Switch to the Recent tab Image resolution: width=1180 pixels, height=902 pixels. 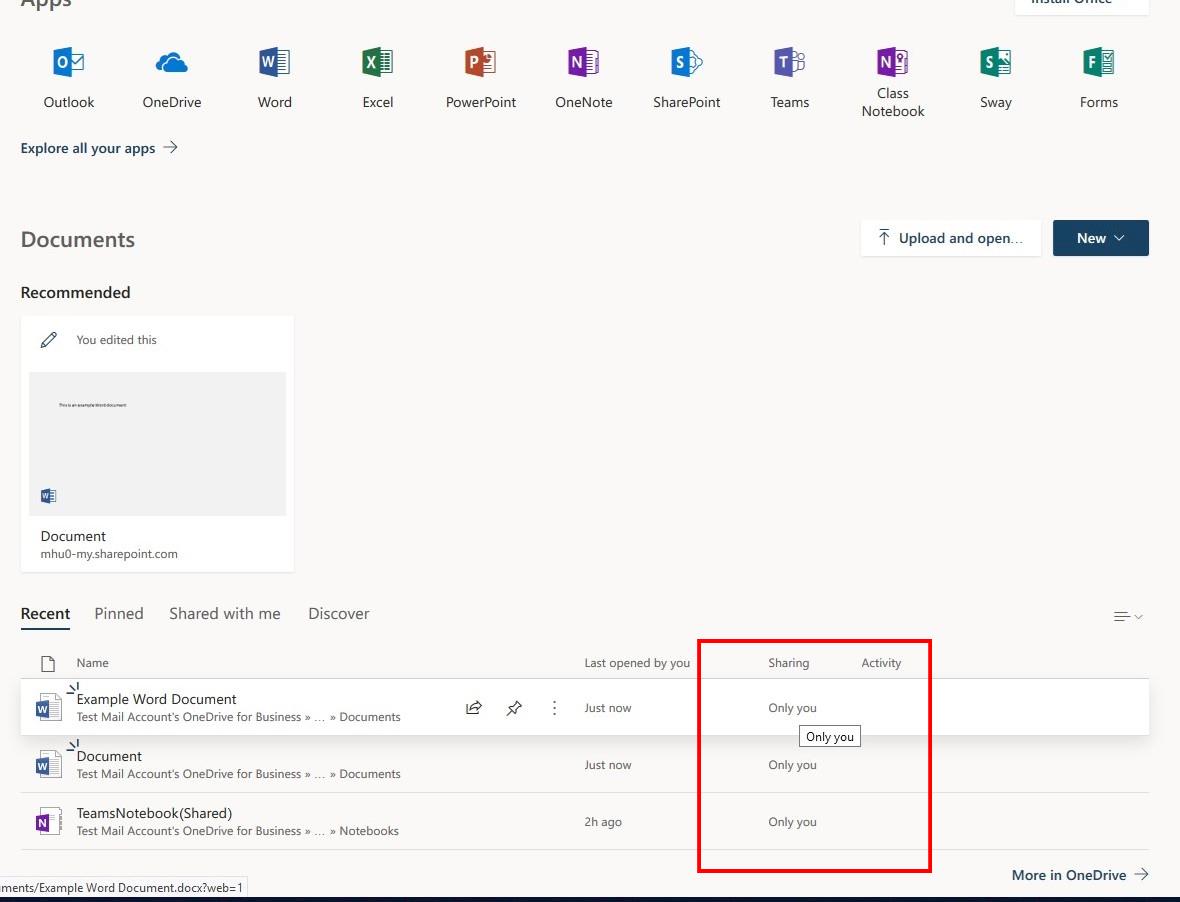pos(45,614)
